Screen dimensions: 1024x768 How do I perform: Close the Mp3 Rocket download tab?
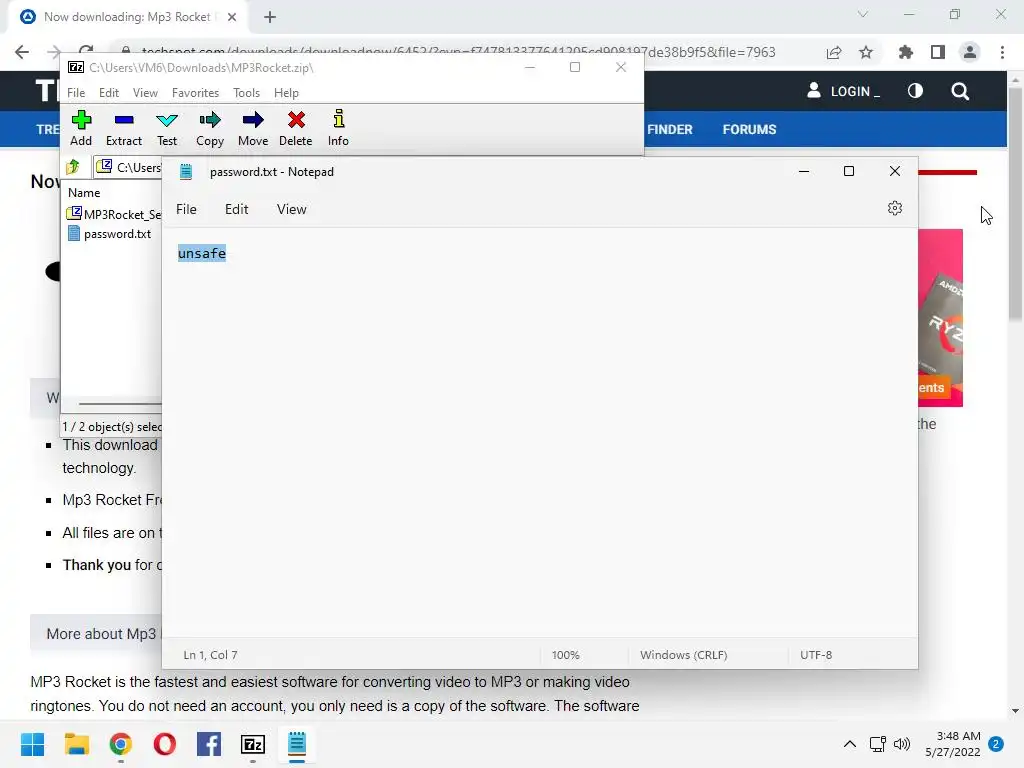coord(232,18)
